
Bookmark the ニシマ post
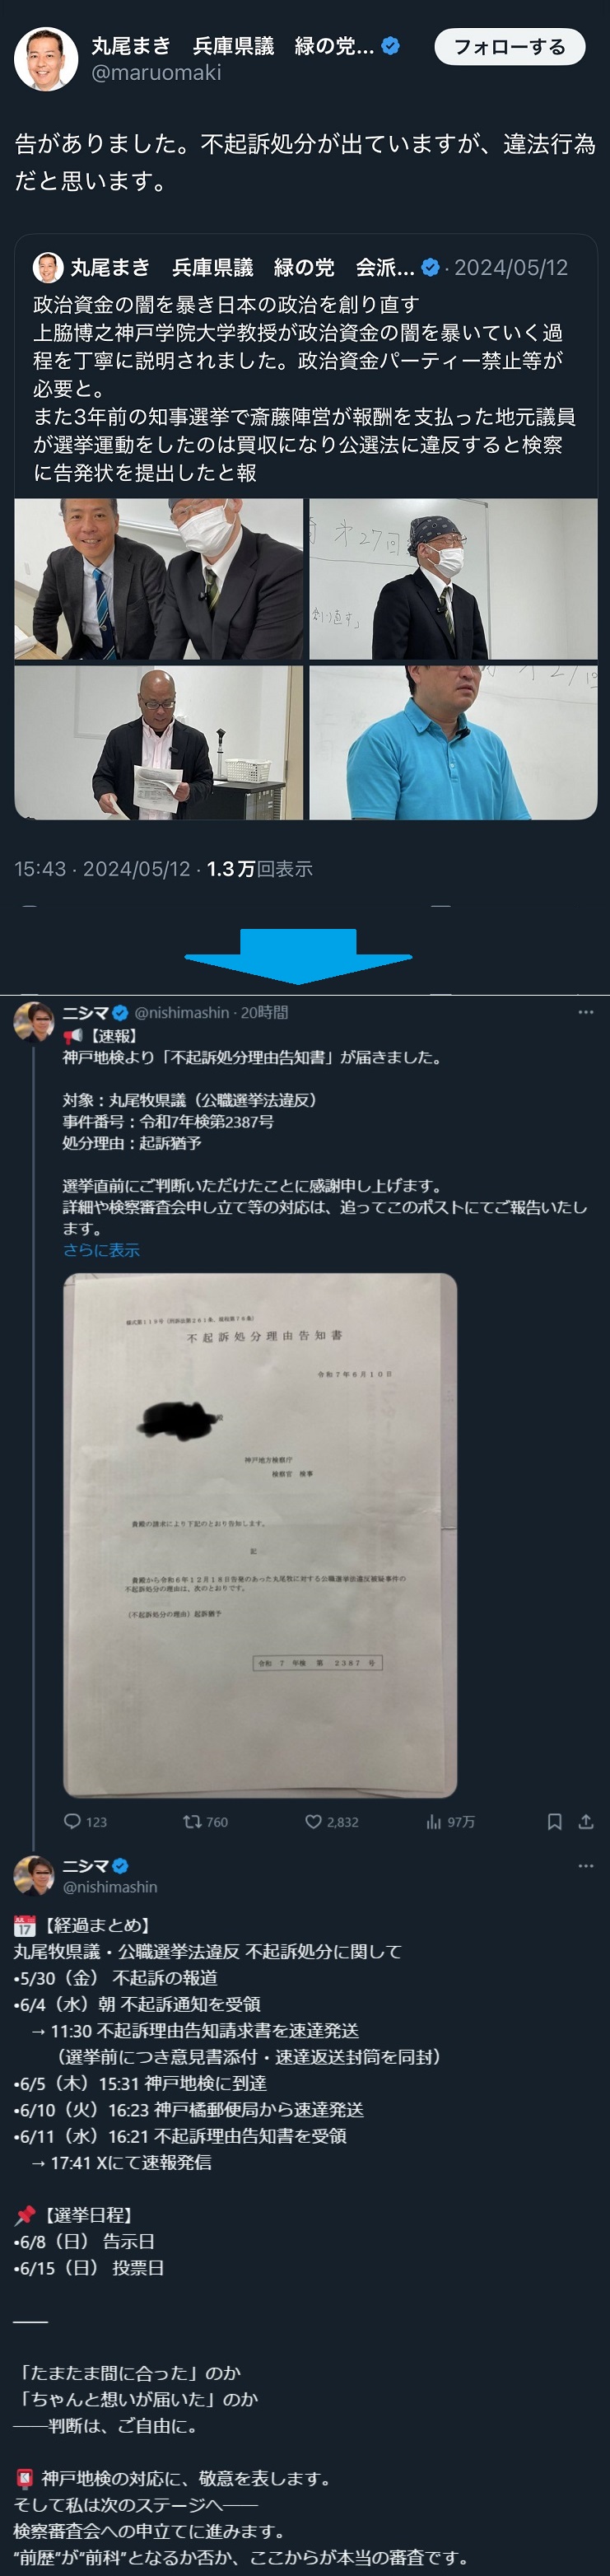[x=554, y=1821]
